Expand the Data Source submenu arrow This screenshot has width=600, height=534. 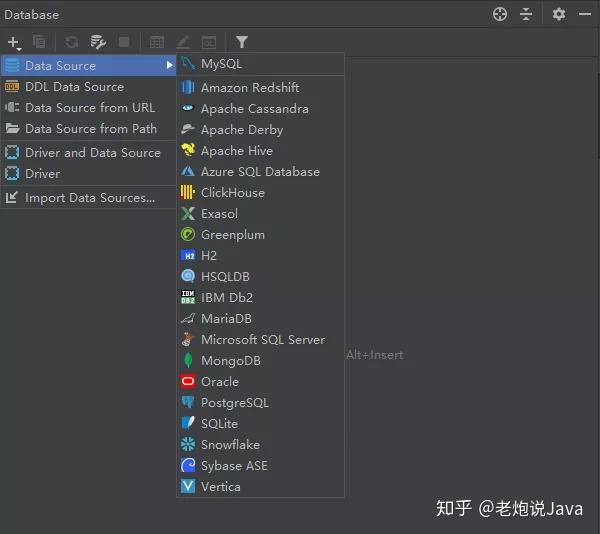(169, 65)
